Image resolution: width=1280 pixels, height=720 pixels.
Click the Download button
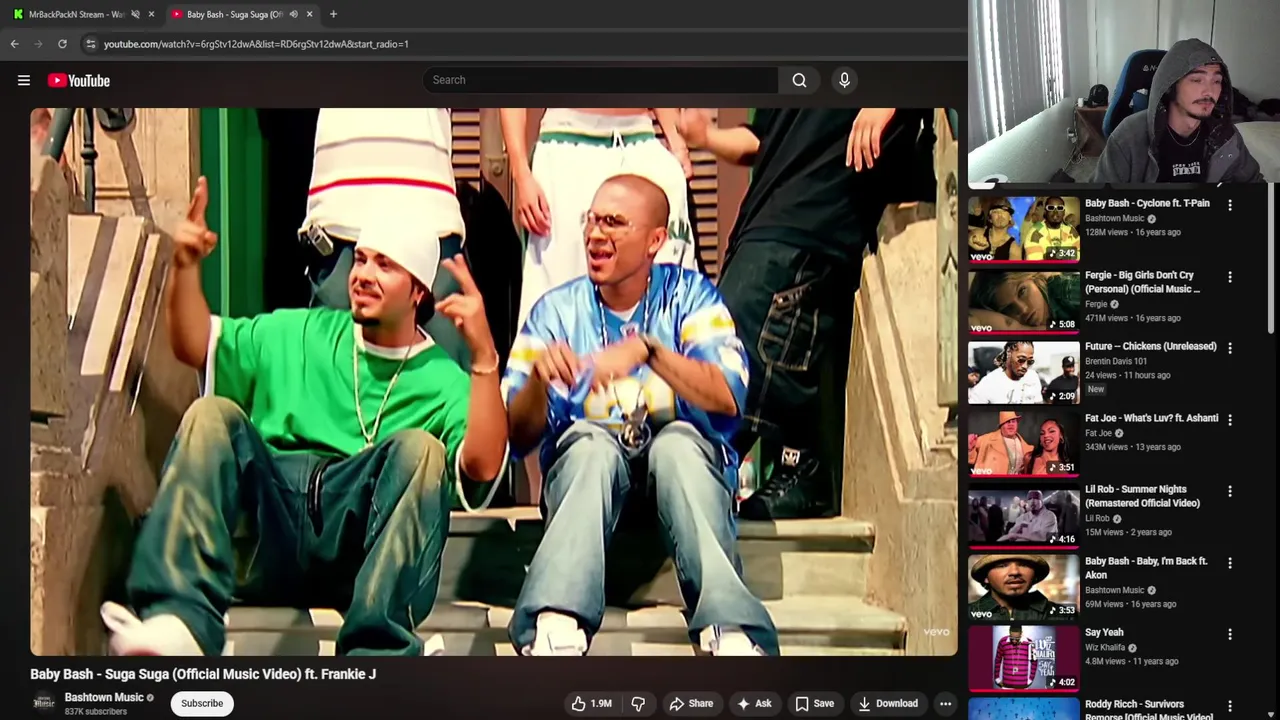coord(888,703)
